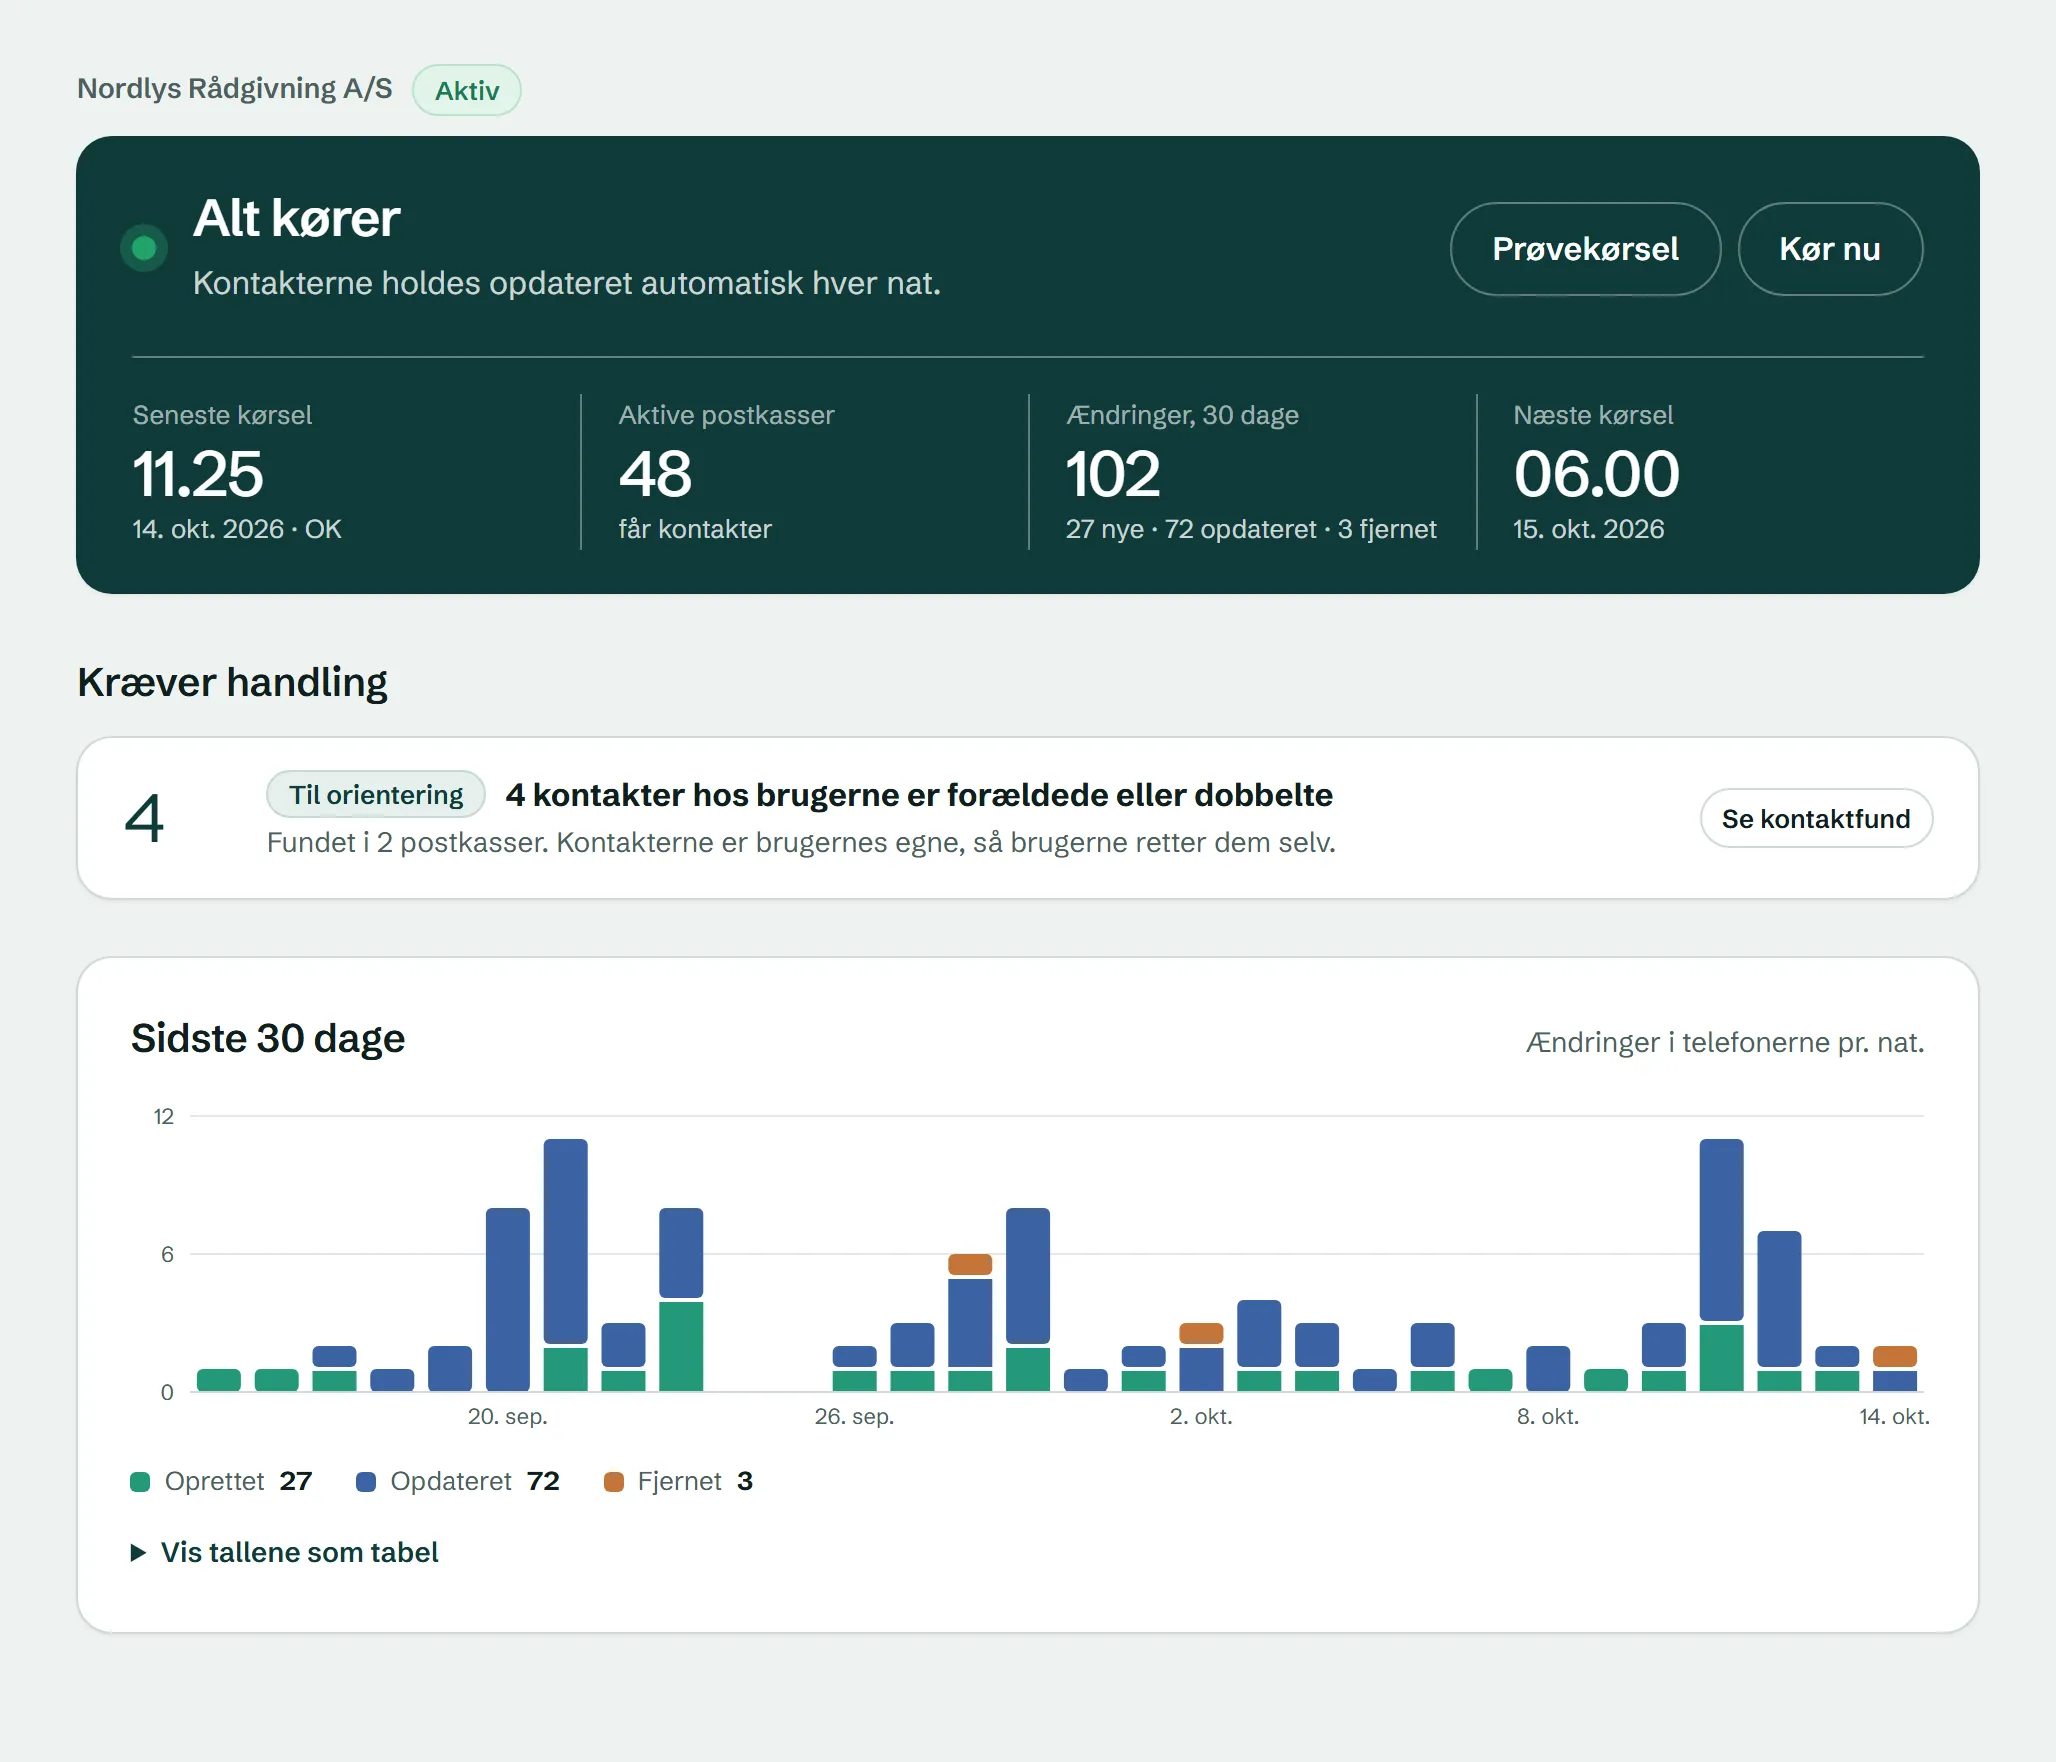Click the 14. okt. axis label
Image resolution: width=2056 pixels, height=1762 pixels.
pos(1894,1416)
